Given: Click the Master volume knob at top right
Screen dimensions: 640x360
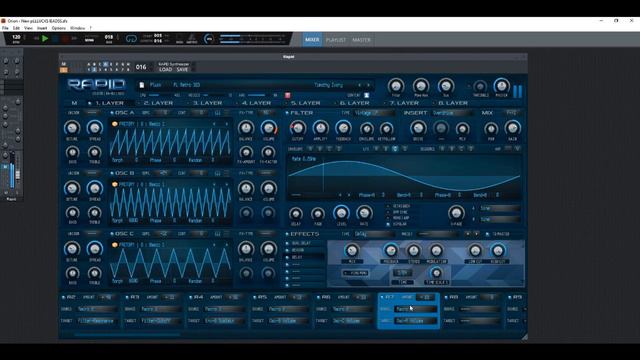Looking at the screenshot, I should click(x=501, y=86).
